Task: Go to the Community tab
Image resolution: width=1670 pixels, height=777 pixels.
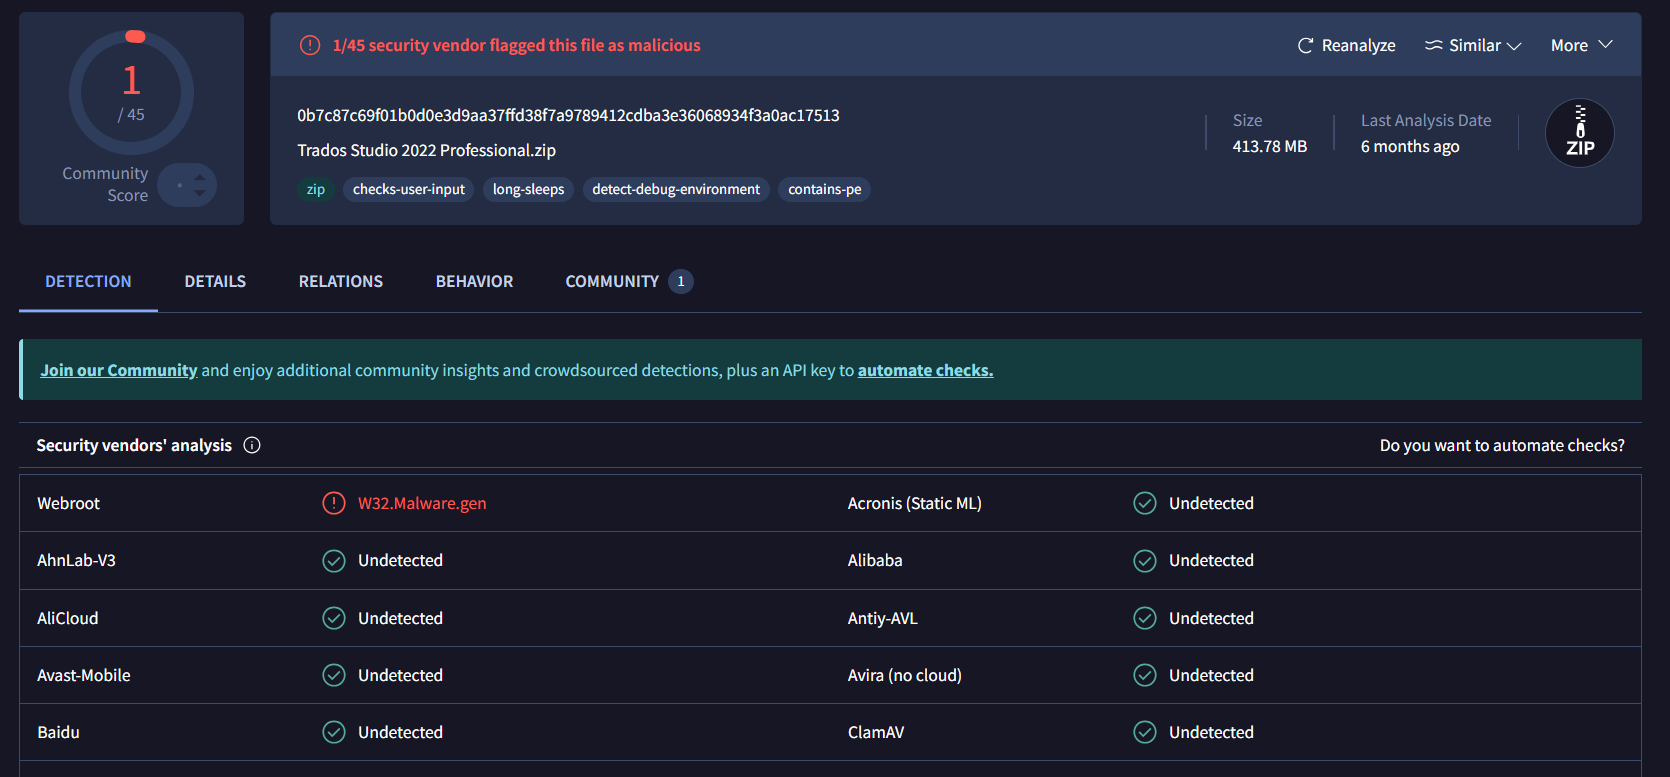Action: [x=612, y=282]
